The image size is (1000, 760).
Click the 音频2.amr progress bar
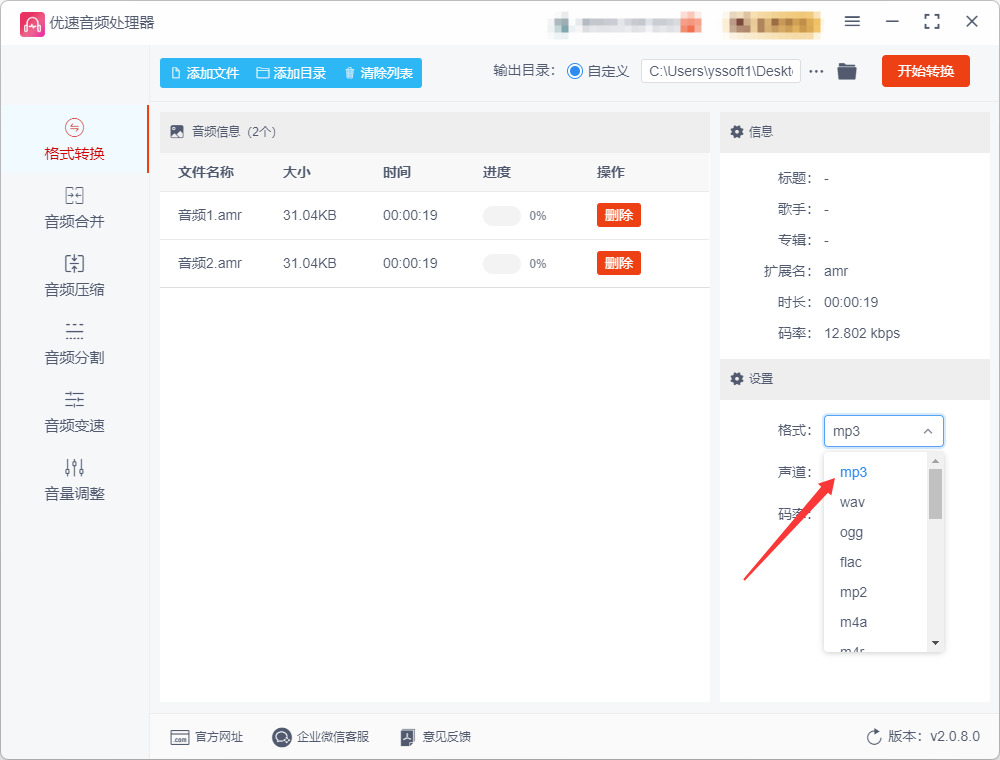[x=502, y=263]
